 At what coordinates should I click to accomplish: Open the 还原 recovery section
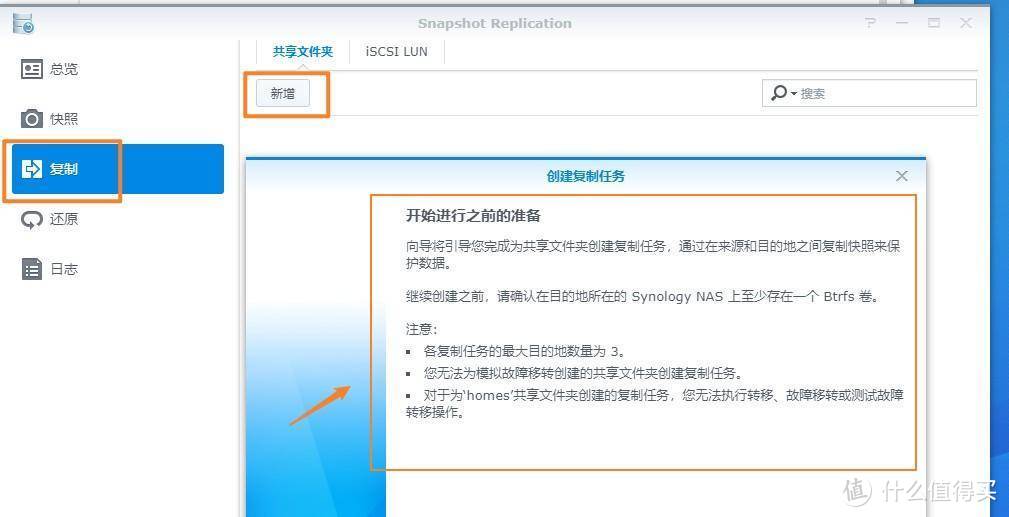pyautogui.click(x=117, y=219)
